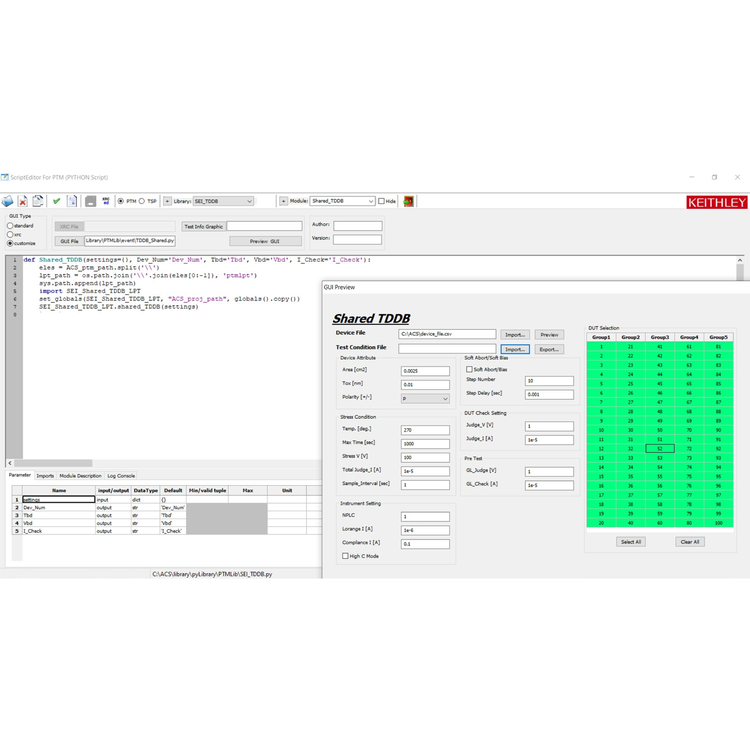Screen dimensions: 750x750
Task: Click the Dev_Num row in parameter table
Action: [166, 507]
